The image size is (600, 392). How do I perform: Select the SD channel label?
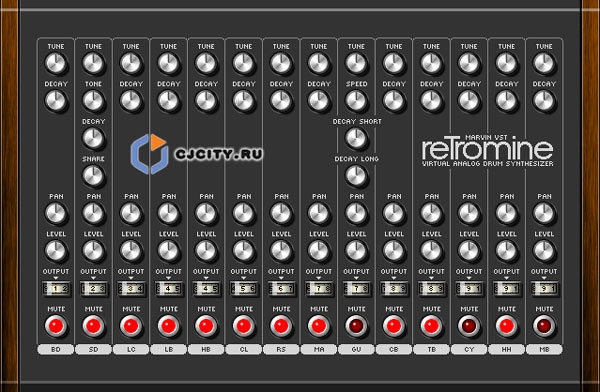point(93,349)
